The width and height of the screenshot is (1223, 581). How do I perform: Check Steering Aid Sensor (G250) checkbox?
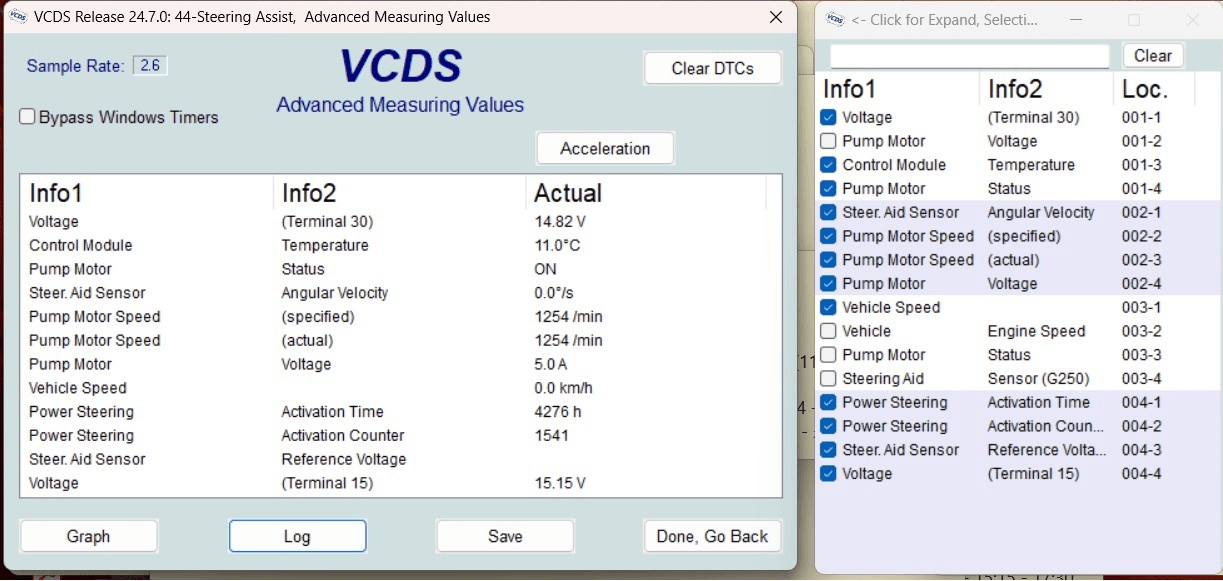point(828,378)
